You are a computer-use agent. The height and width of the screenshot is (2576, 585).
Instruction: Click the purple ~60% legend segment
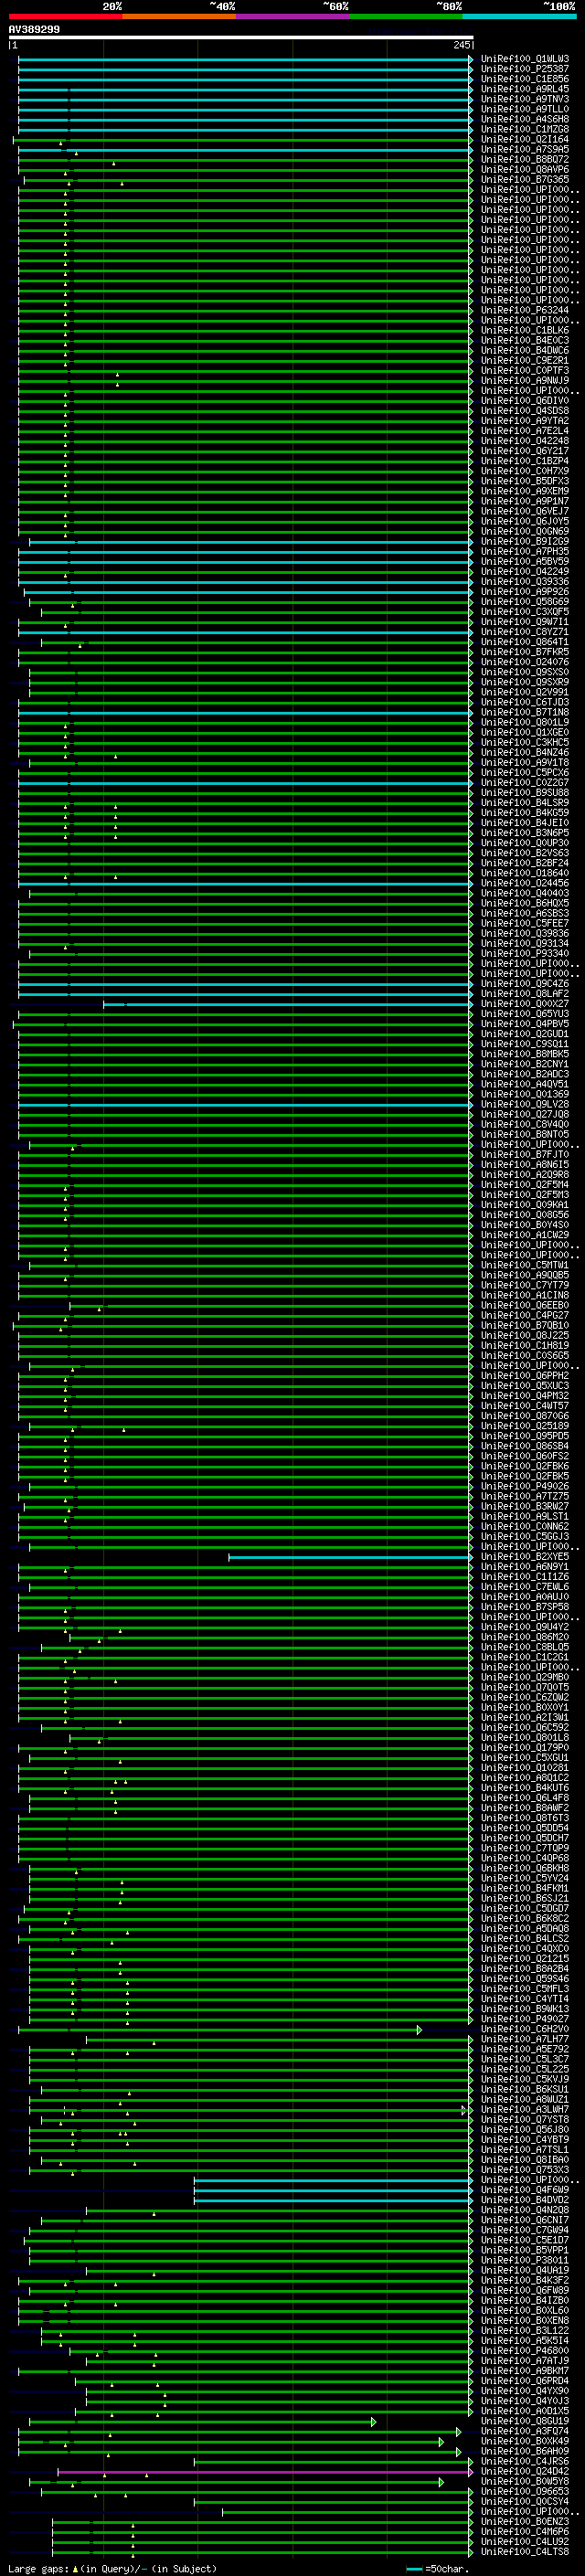(x=293, y=16)
